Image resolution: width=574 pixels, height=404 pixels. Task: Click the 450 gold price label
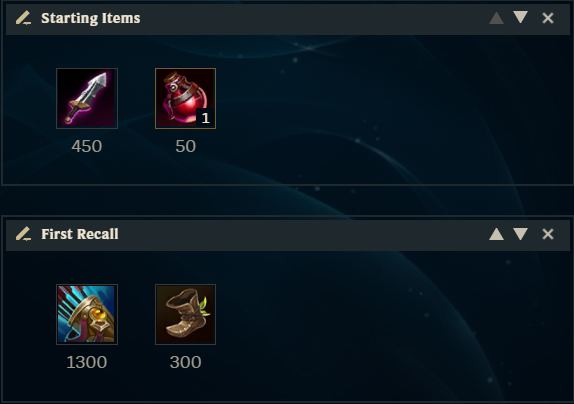(x=87, y=146)
